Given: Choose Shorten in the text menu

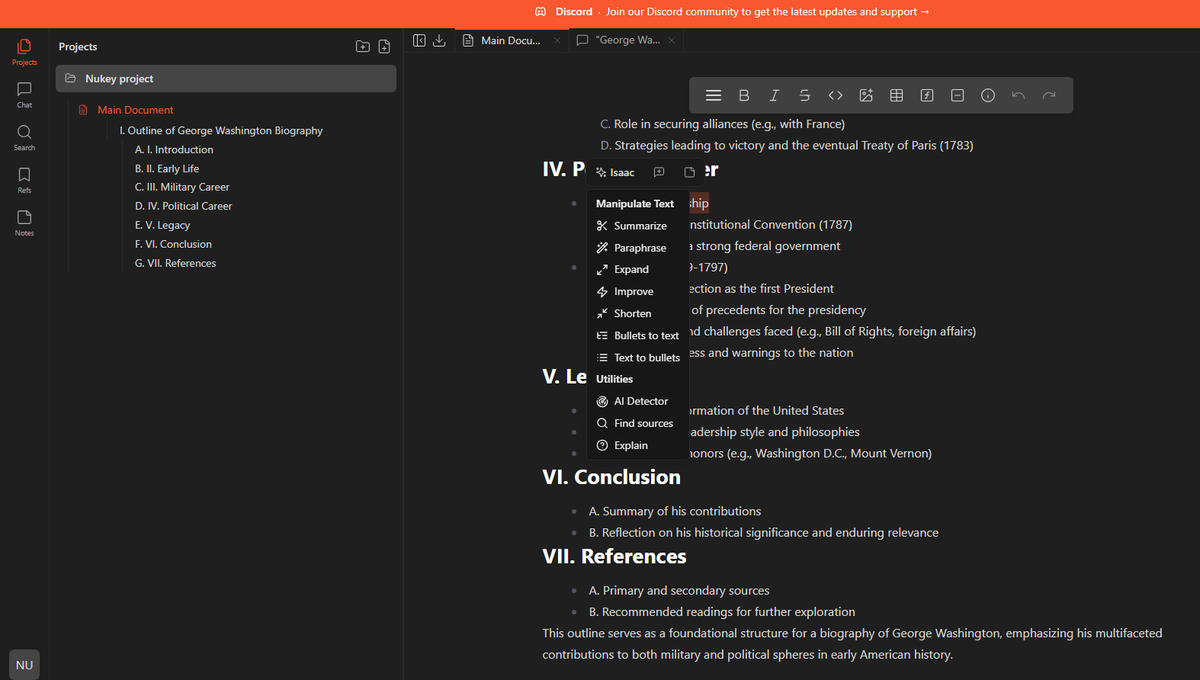Looking at the screenshot, I should (x=638, y=314).
